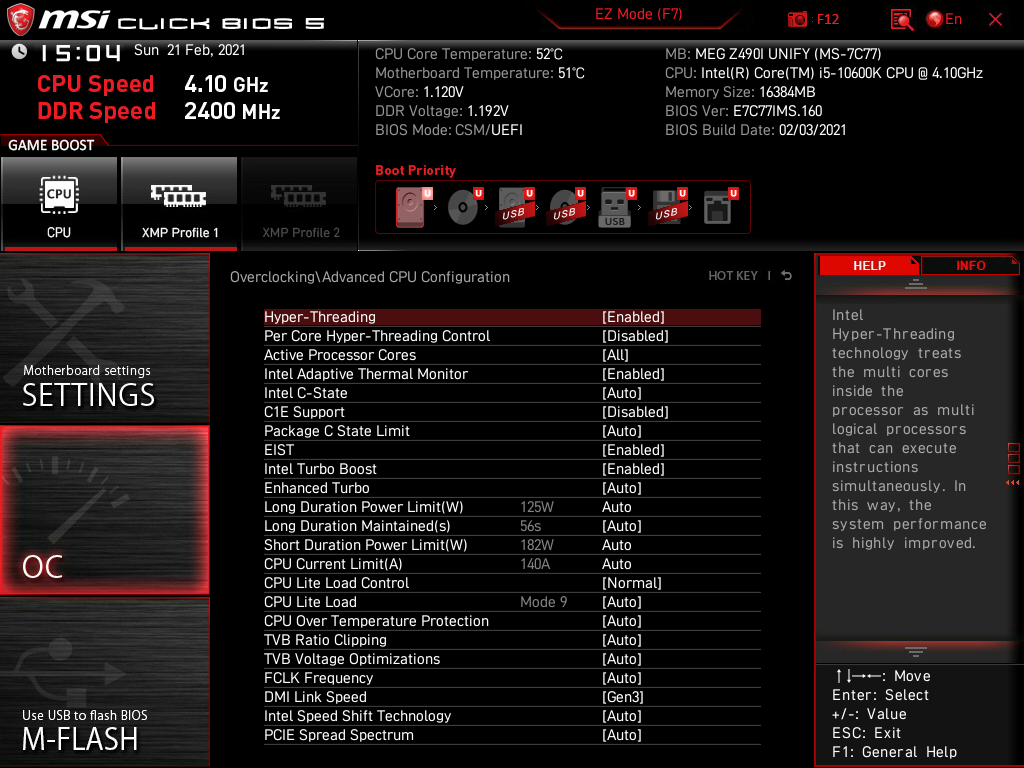The width and height of the screenshot is (1024, 768).
Task: Open the BIOS search magnifier icon
Action: [902, 20]
